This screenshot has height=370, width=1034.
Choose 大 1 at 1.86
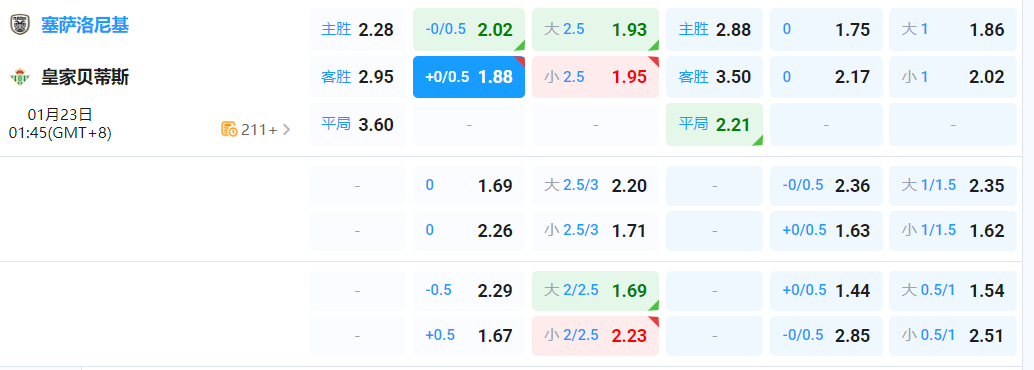click(953, 29)
